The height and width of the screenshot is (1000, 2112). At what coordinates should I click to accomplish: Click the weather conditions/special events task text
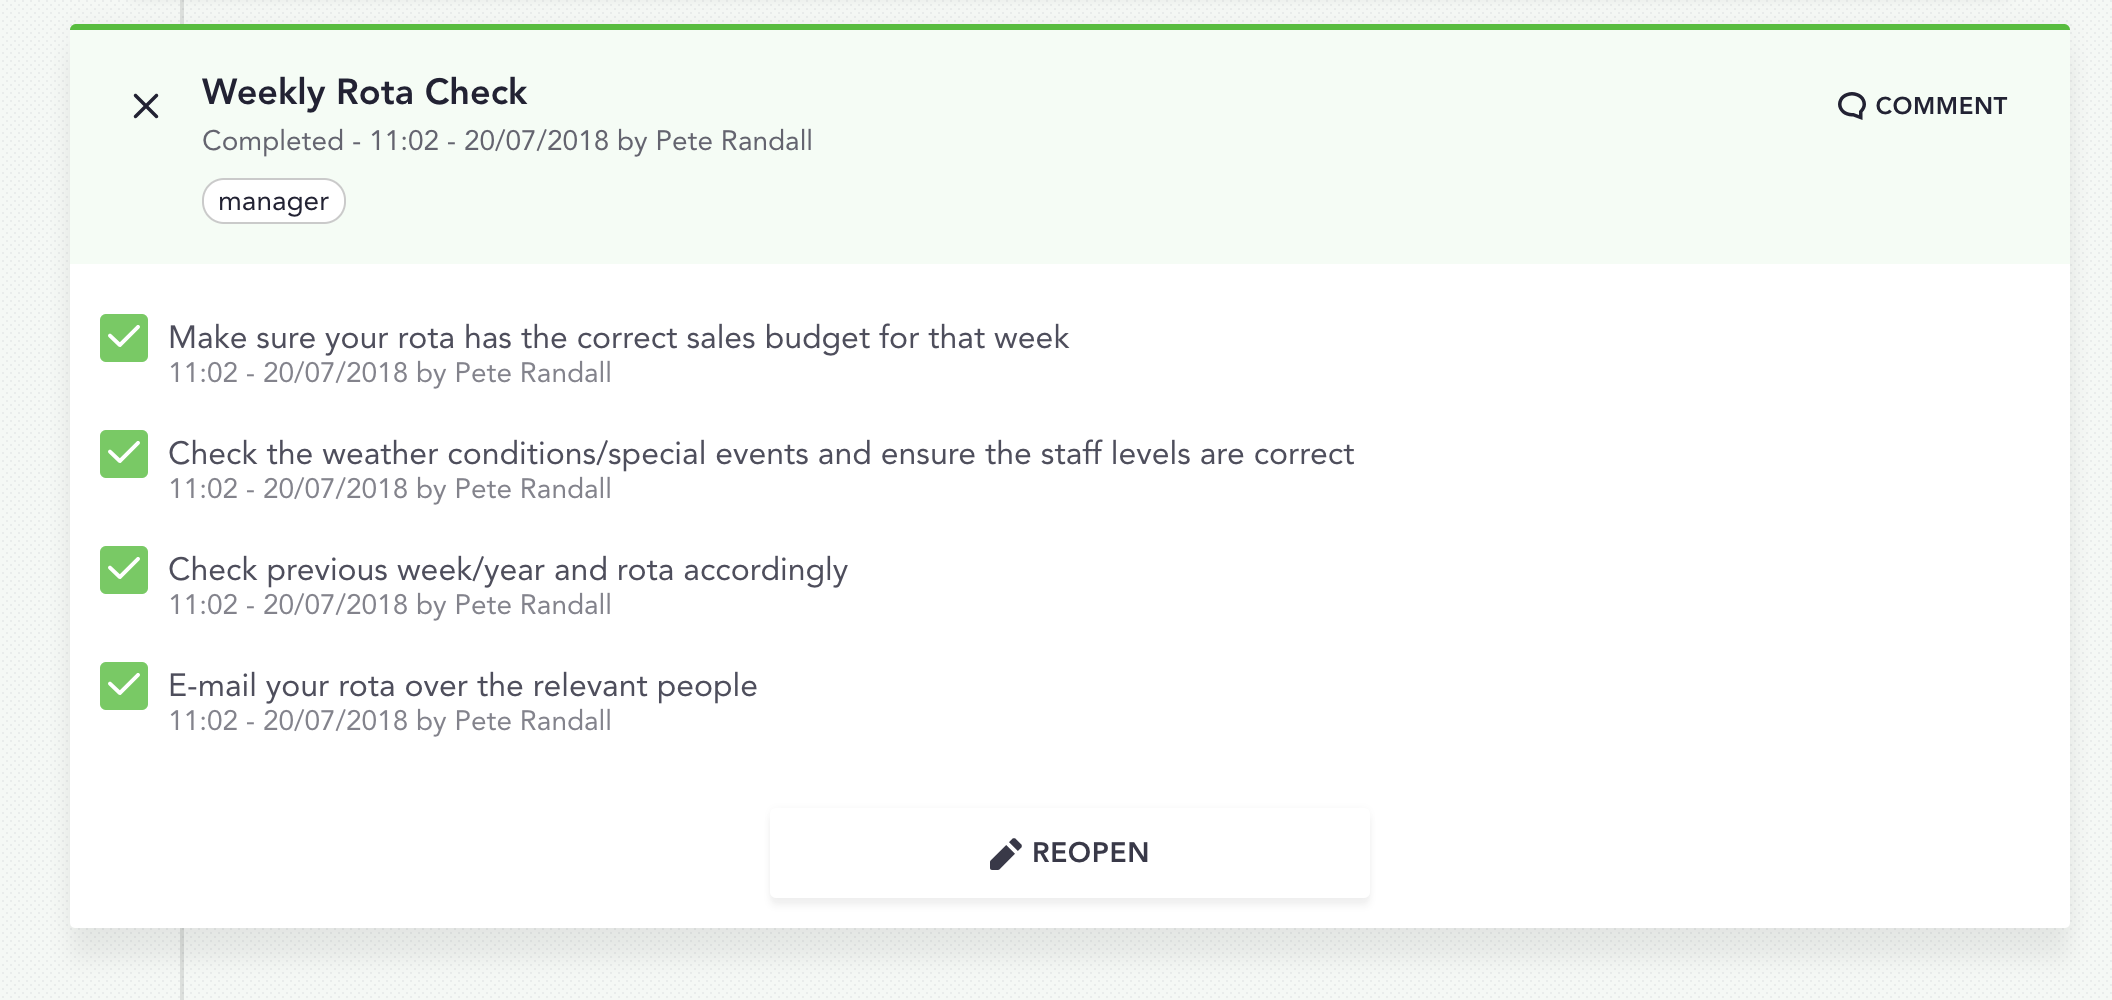click(760, 454)
